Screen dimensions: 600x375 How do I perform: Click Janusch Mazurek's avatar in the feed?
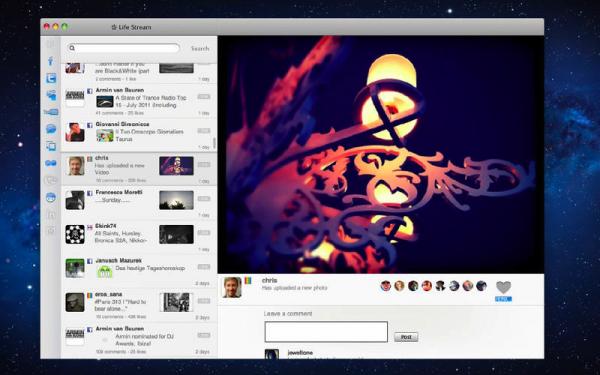click(x=75, y=268)
